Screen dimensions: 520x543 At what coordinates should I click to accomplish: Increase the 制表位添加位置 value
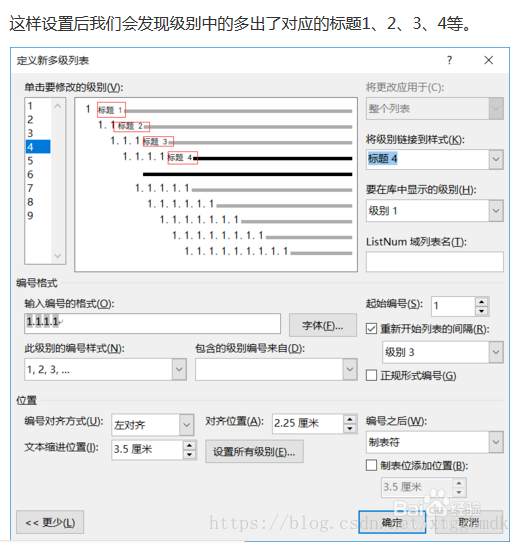(459, 483)
